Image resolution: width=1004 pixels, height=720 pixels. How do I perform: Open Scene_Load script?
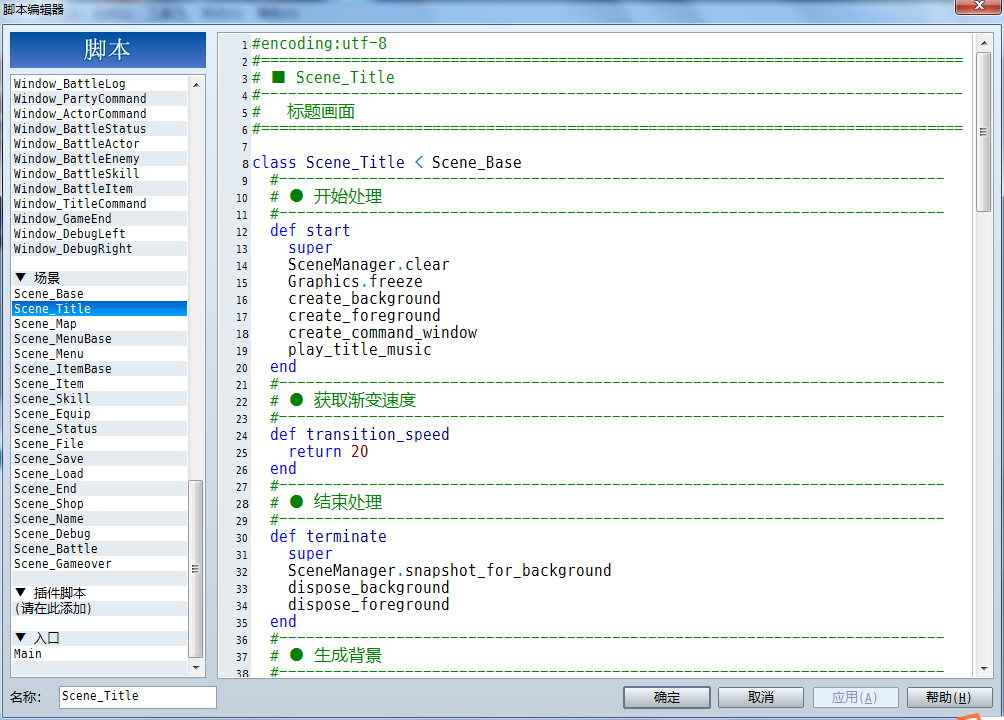point(100,474)
